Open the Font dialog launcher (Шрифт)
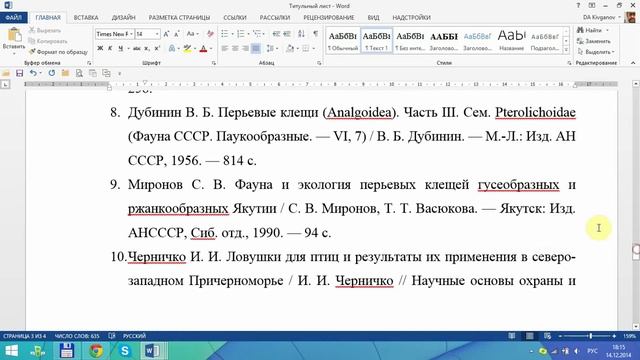Viewport: 640px width, 360px height. tap(213, 63)
